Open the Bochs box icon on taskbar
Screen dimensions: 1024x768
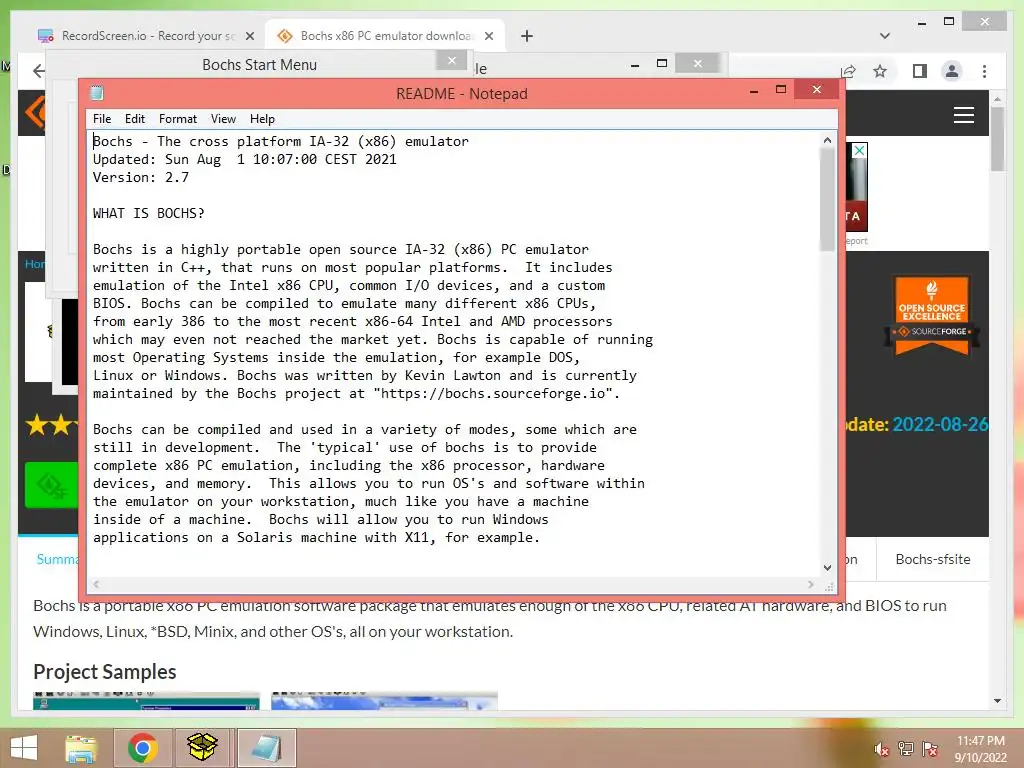(202, 748)
